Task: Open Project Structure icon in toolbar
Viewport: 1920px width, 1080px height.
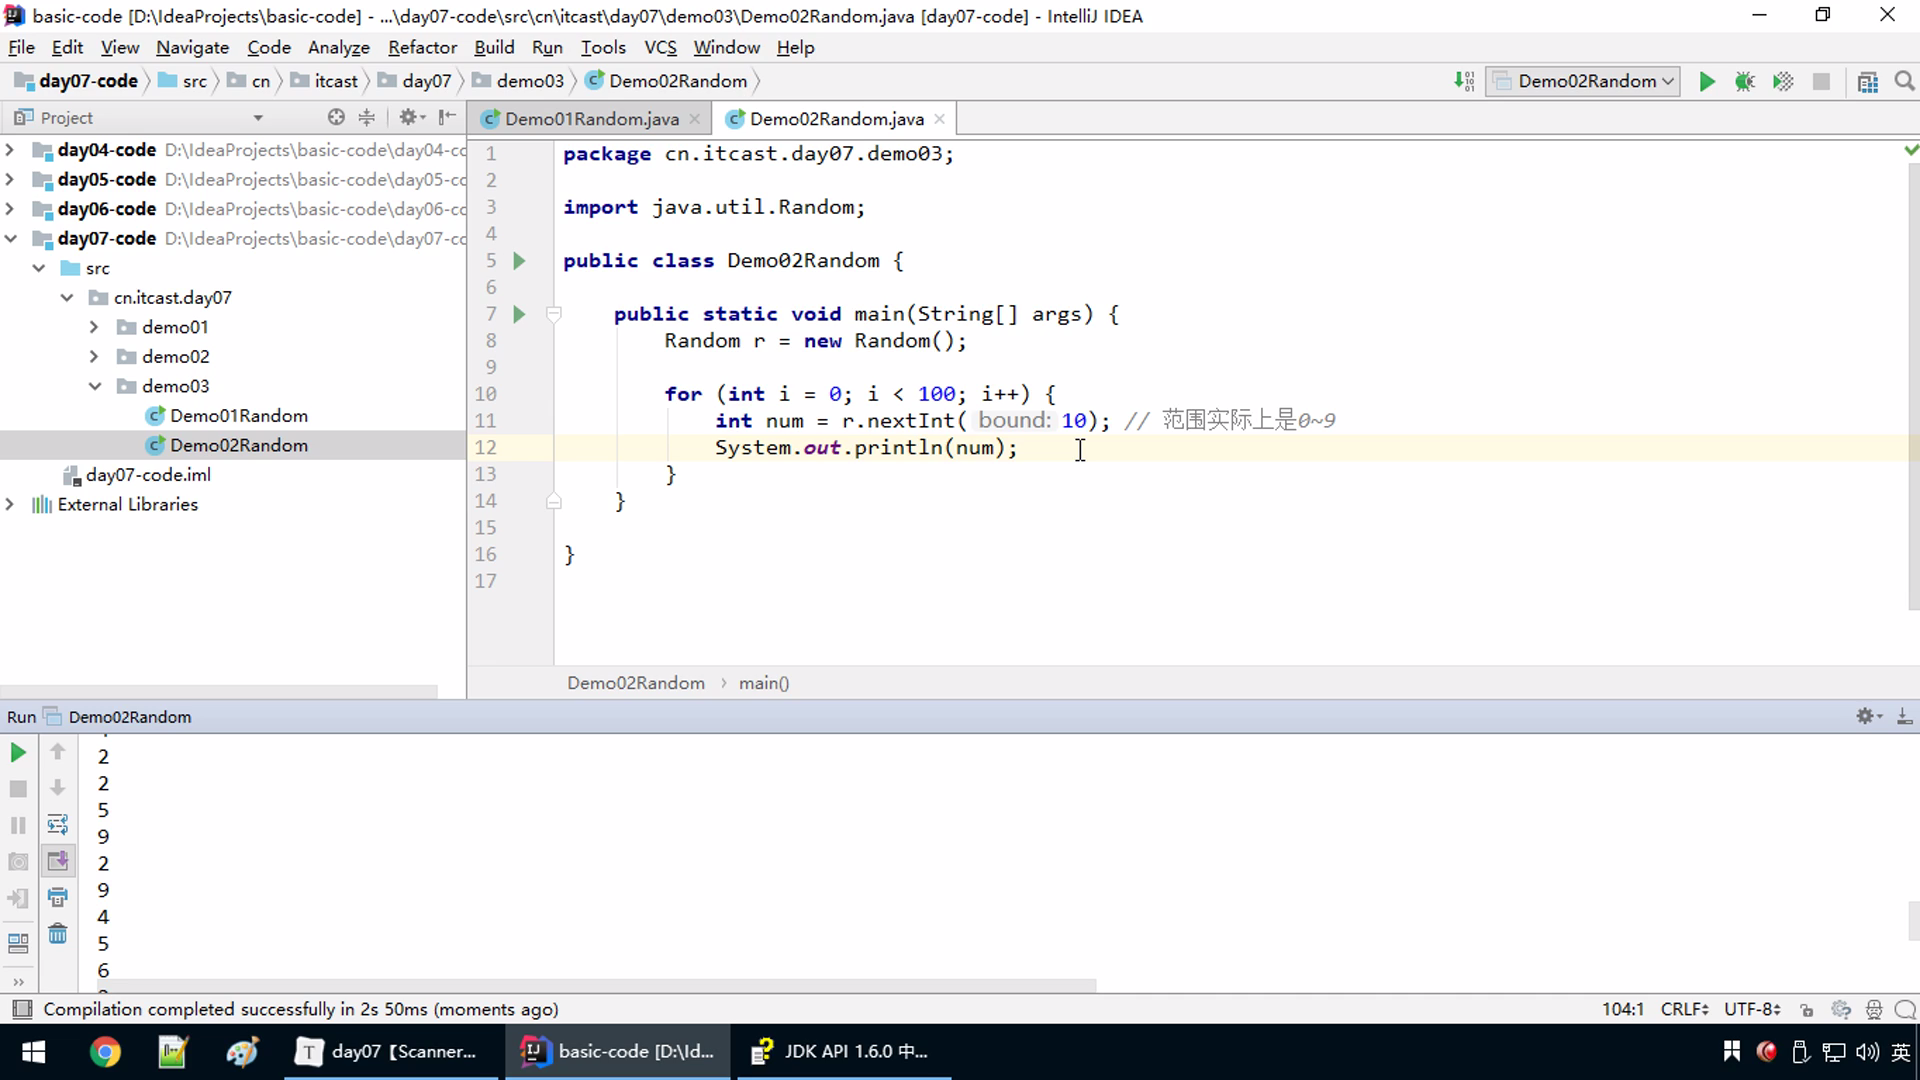Action: [x=1867, y=82]
